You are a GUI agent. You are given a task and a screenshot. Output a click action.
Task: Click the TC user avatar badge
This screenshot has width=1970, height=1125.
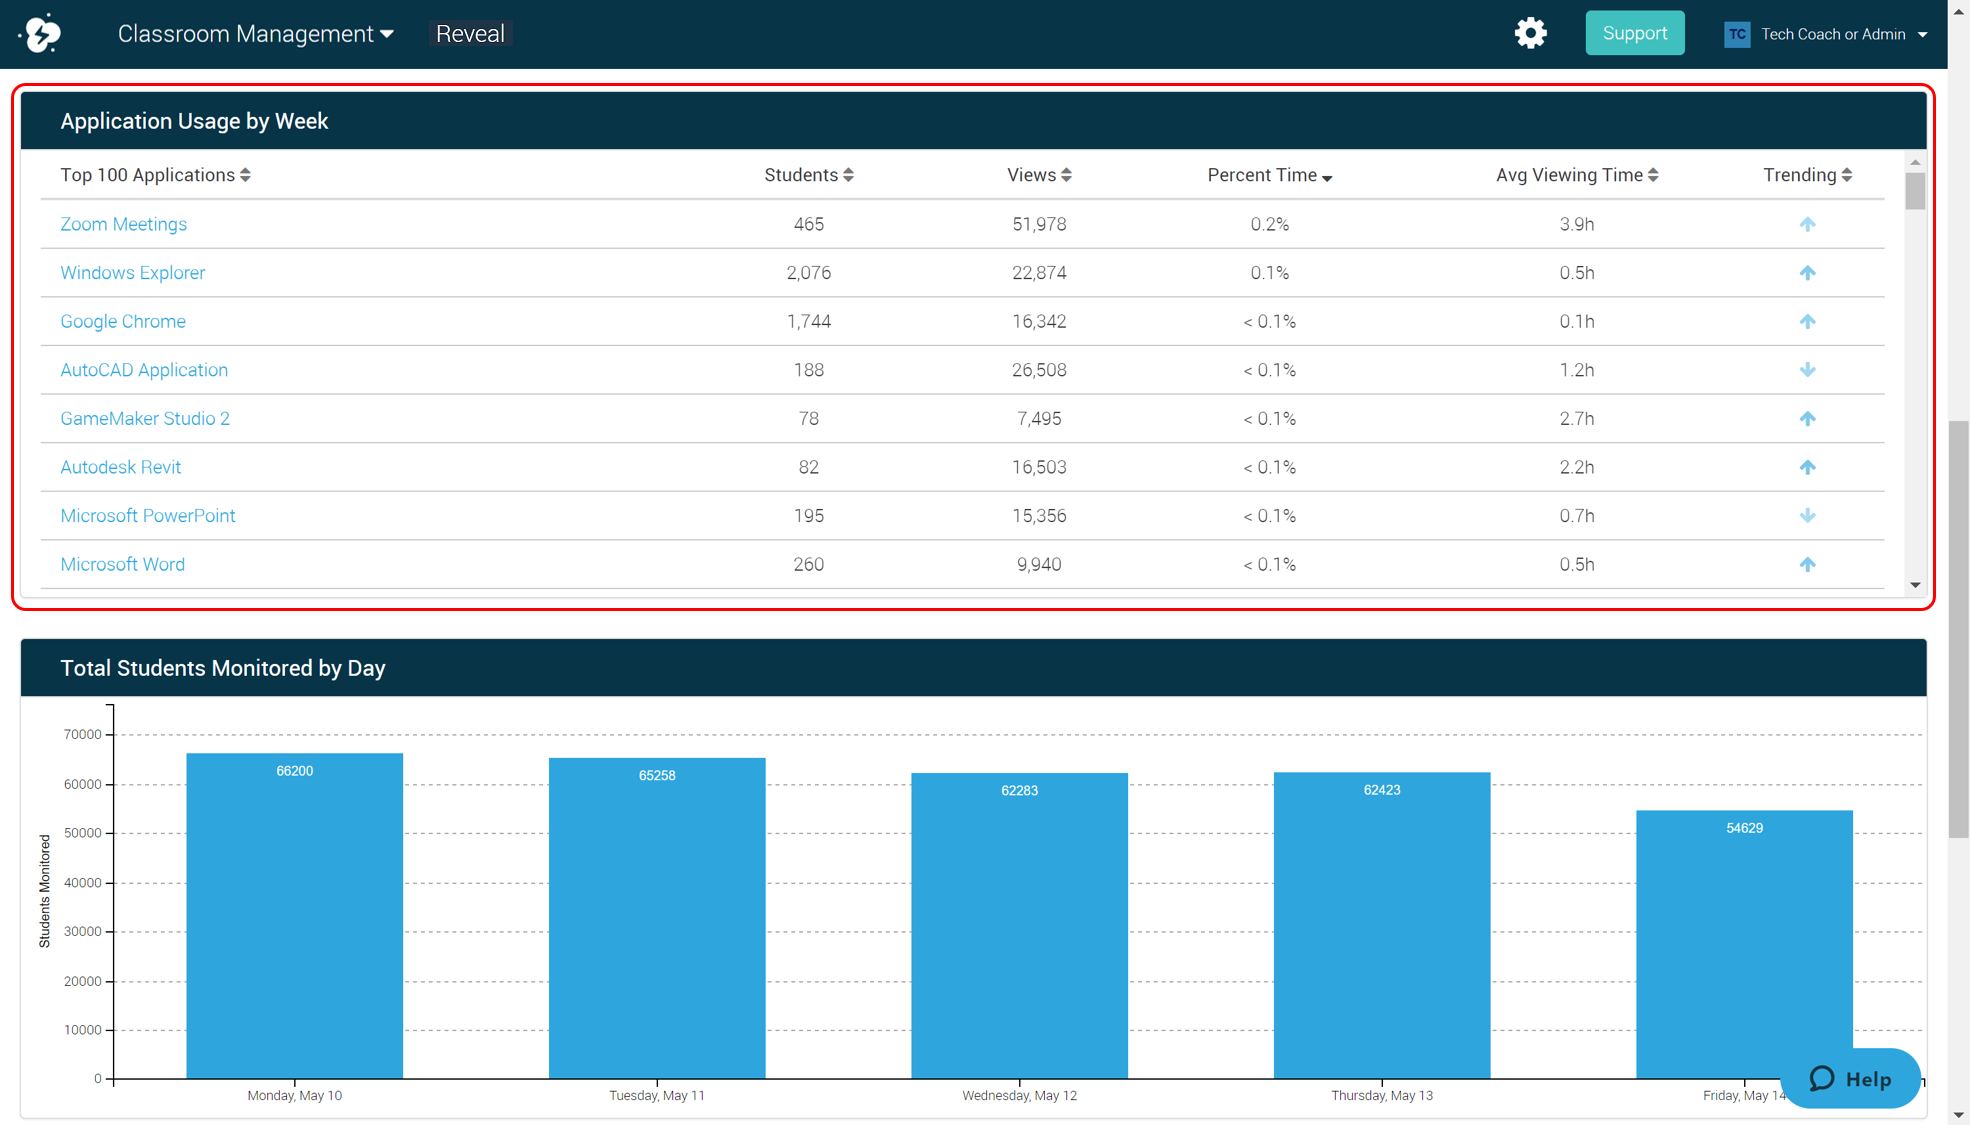[1737, 34]
